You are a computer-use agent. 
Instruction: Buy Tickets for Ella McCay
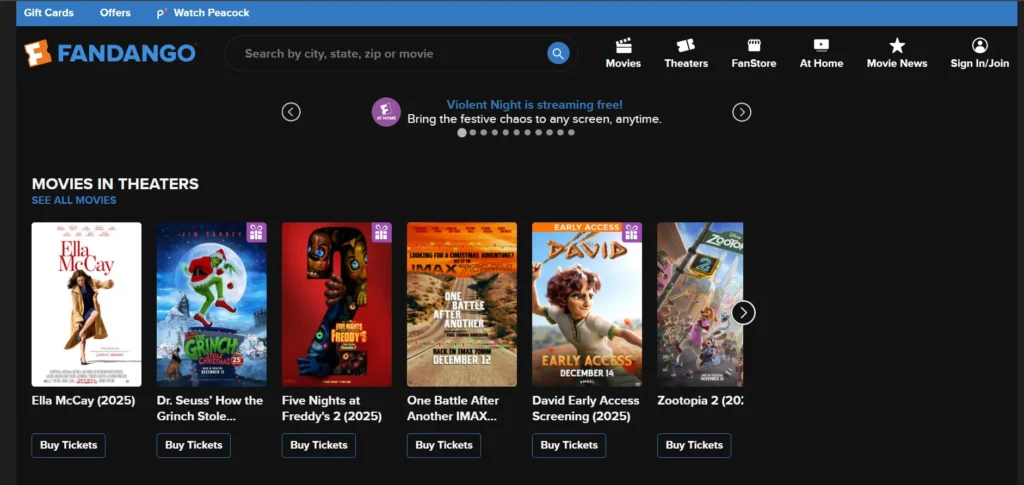(69, 445)
